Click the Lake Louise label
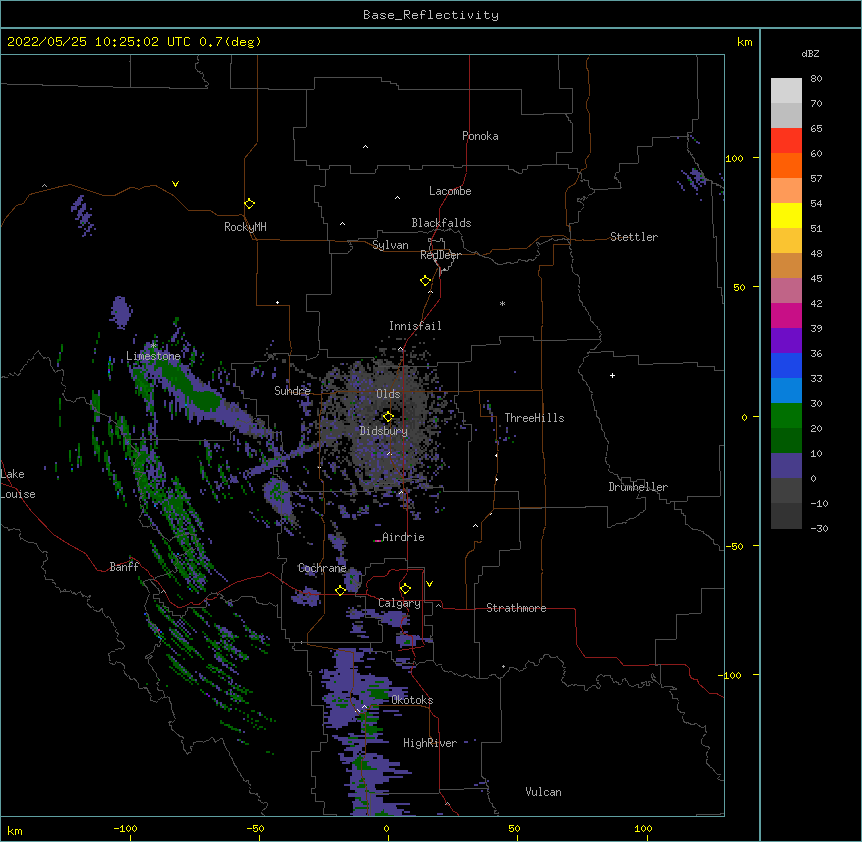Screen dimensions: 862x842 click(x=18, y=484)
